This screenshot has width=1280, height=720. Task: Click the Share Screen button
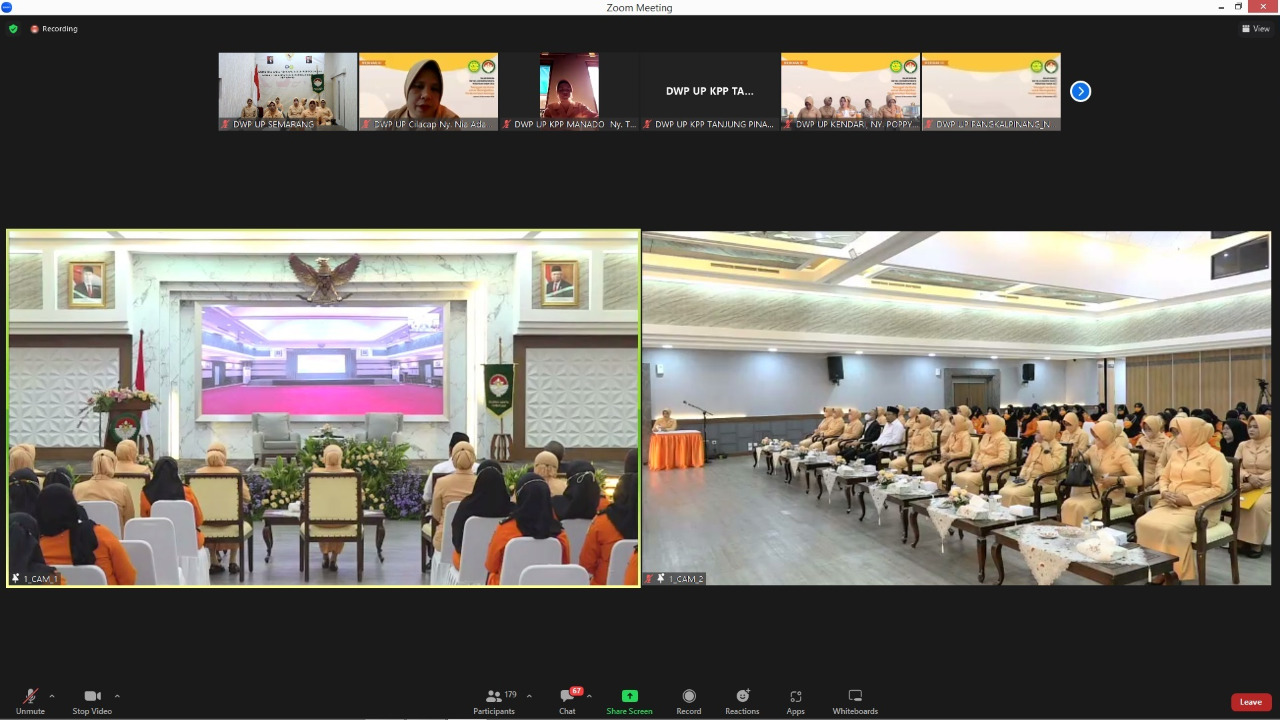coord(629,701)
